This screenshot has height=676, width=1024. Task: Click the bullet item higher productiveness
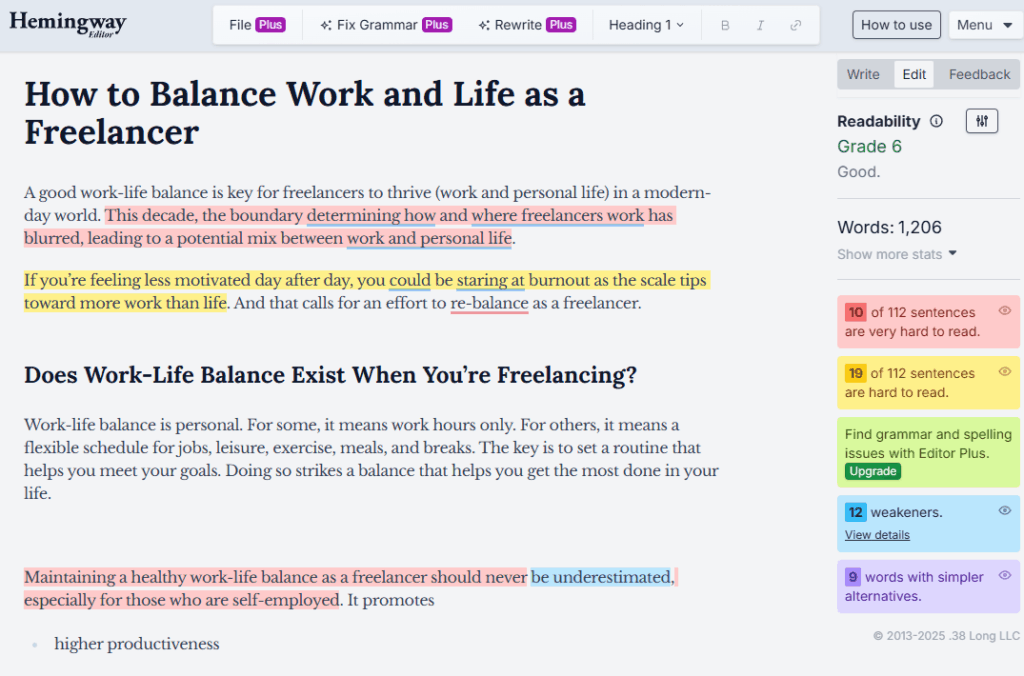click(136, 644)
